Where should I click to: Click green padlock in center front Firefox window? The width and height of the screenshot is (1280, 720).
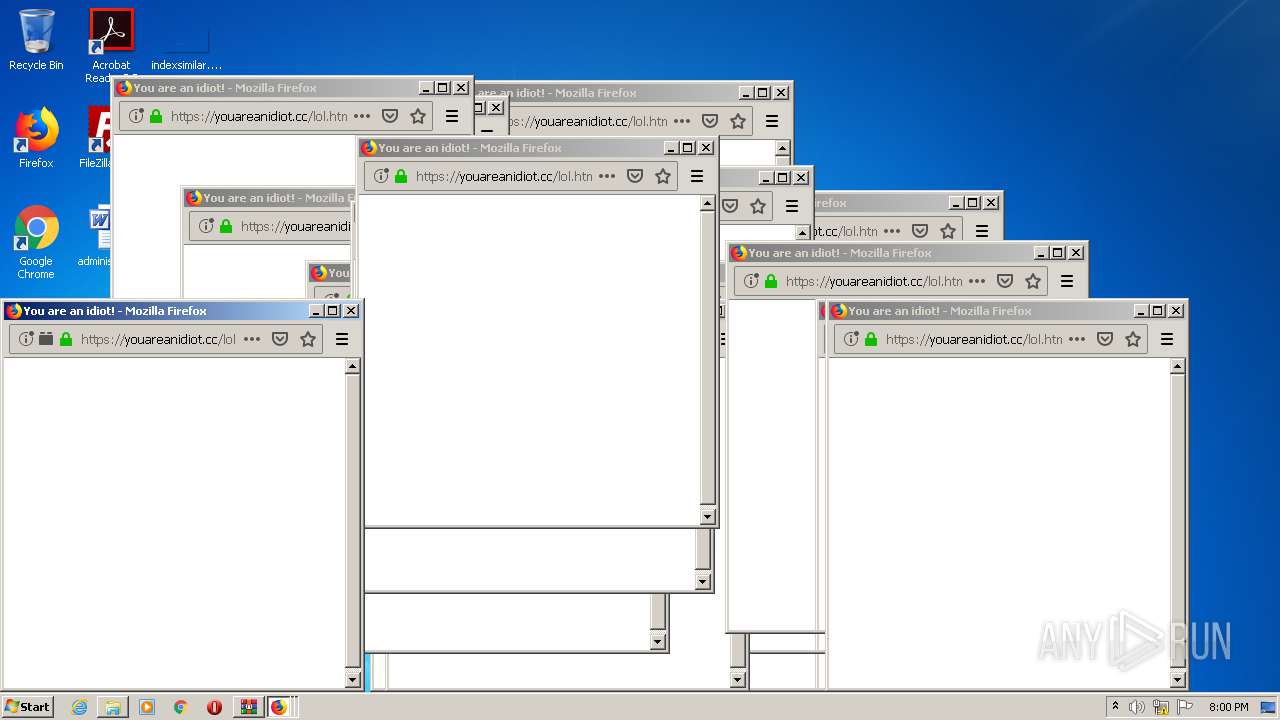[x=401, y=176]
